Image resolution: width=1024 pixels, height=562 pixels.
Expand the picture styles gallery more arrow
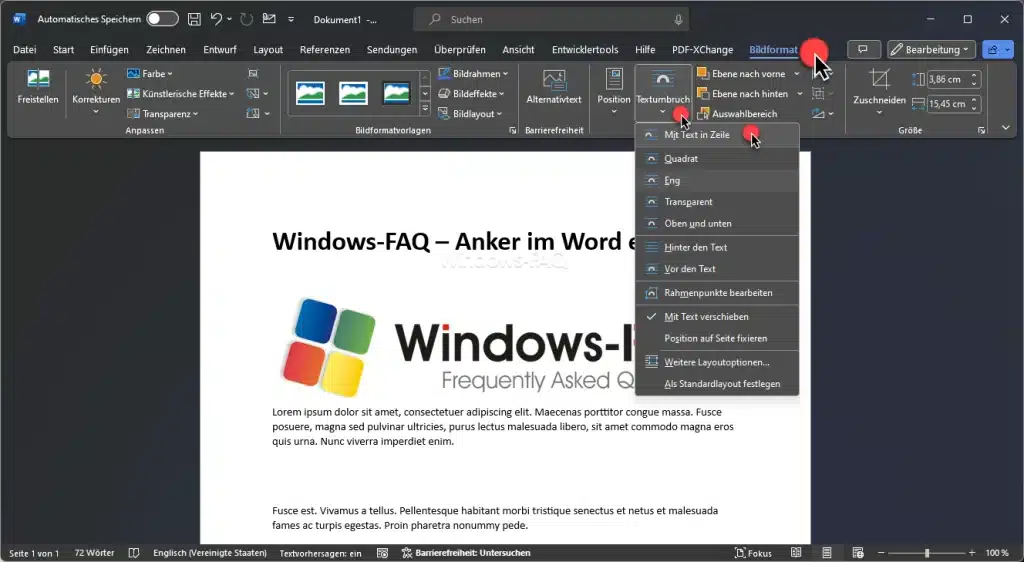tap(425, 109)
